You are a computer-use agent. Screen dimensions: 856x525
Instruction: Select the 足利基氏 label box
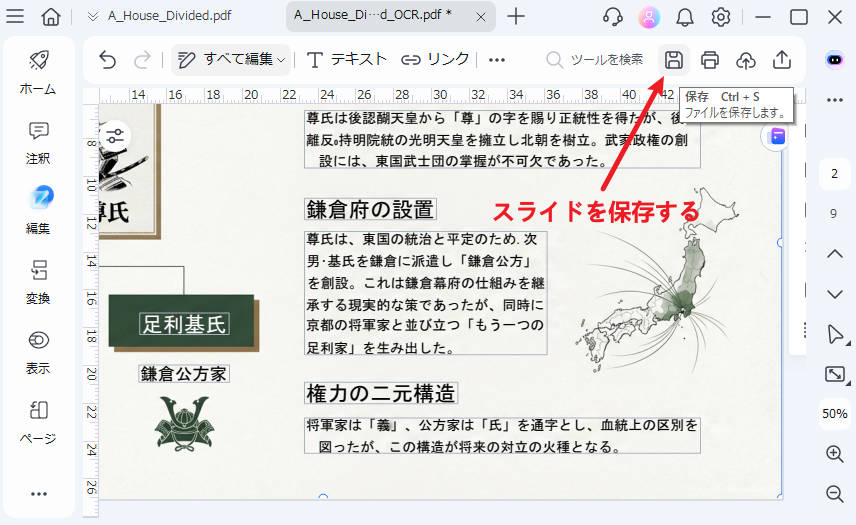184,324
